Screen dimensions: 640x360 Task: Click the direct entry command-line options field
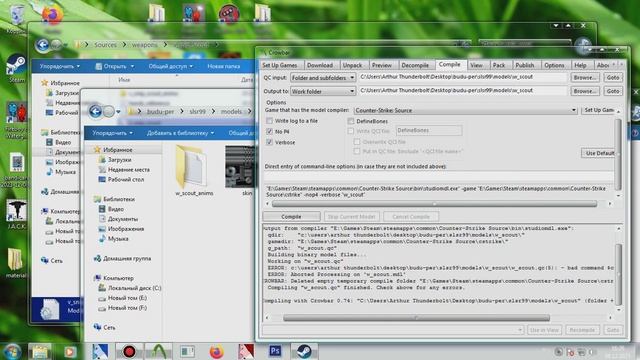(439, 176)
